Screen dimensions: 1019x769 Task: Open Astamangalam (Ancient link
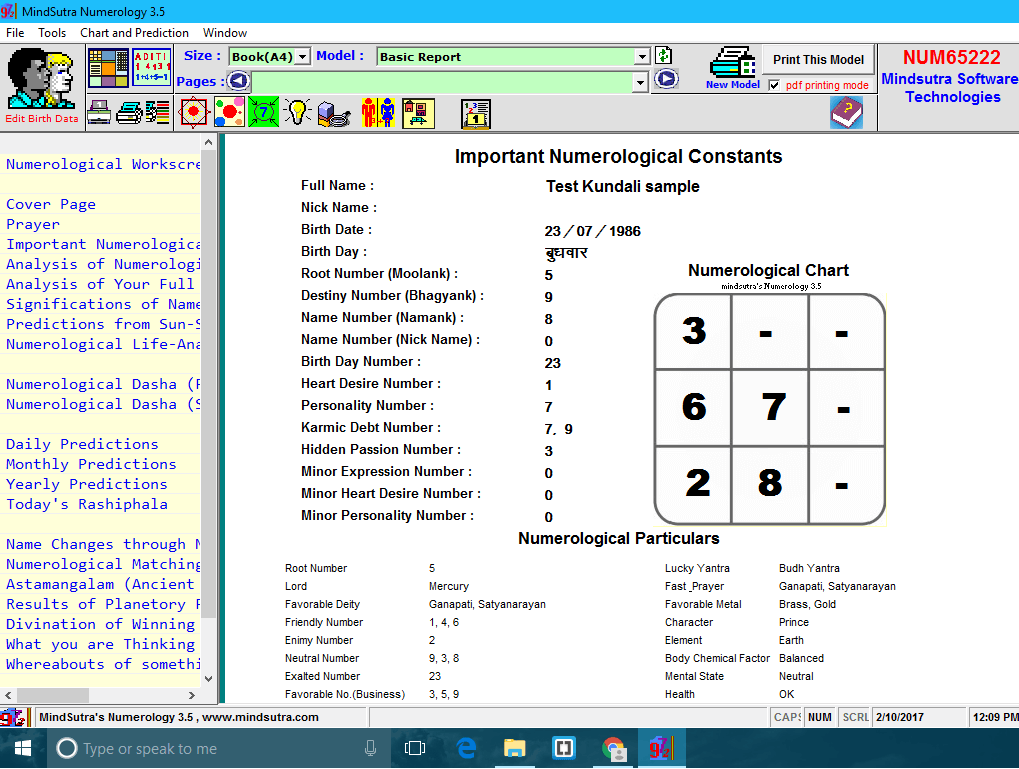pos(100,584)
